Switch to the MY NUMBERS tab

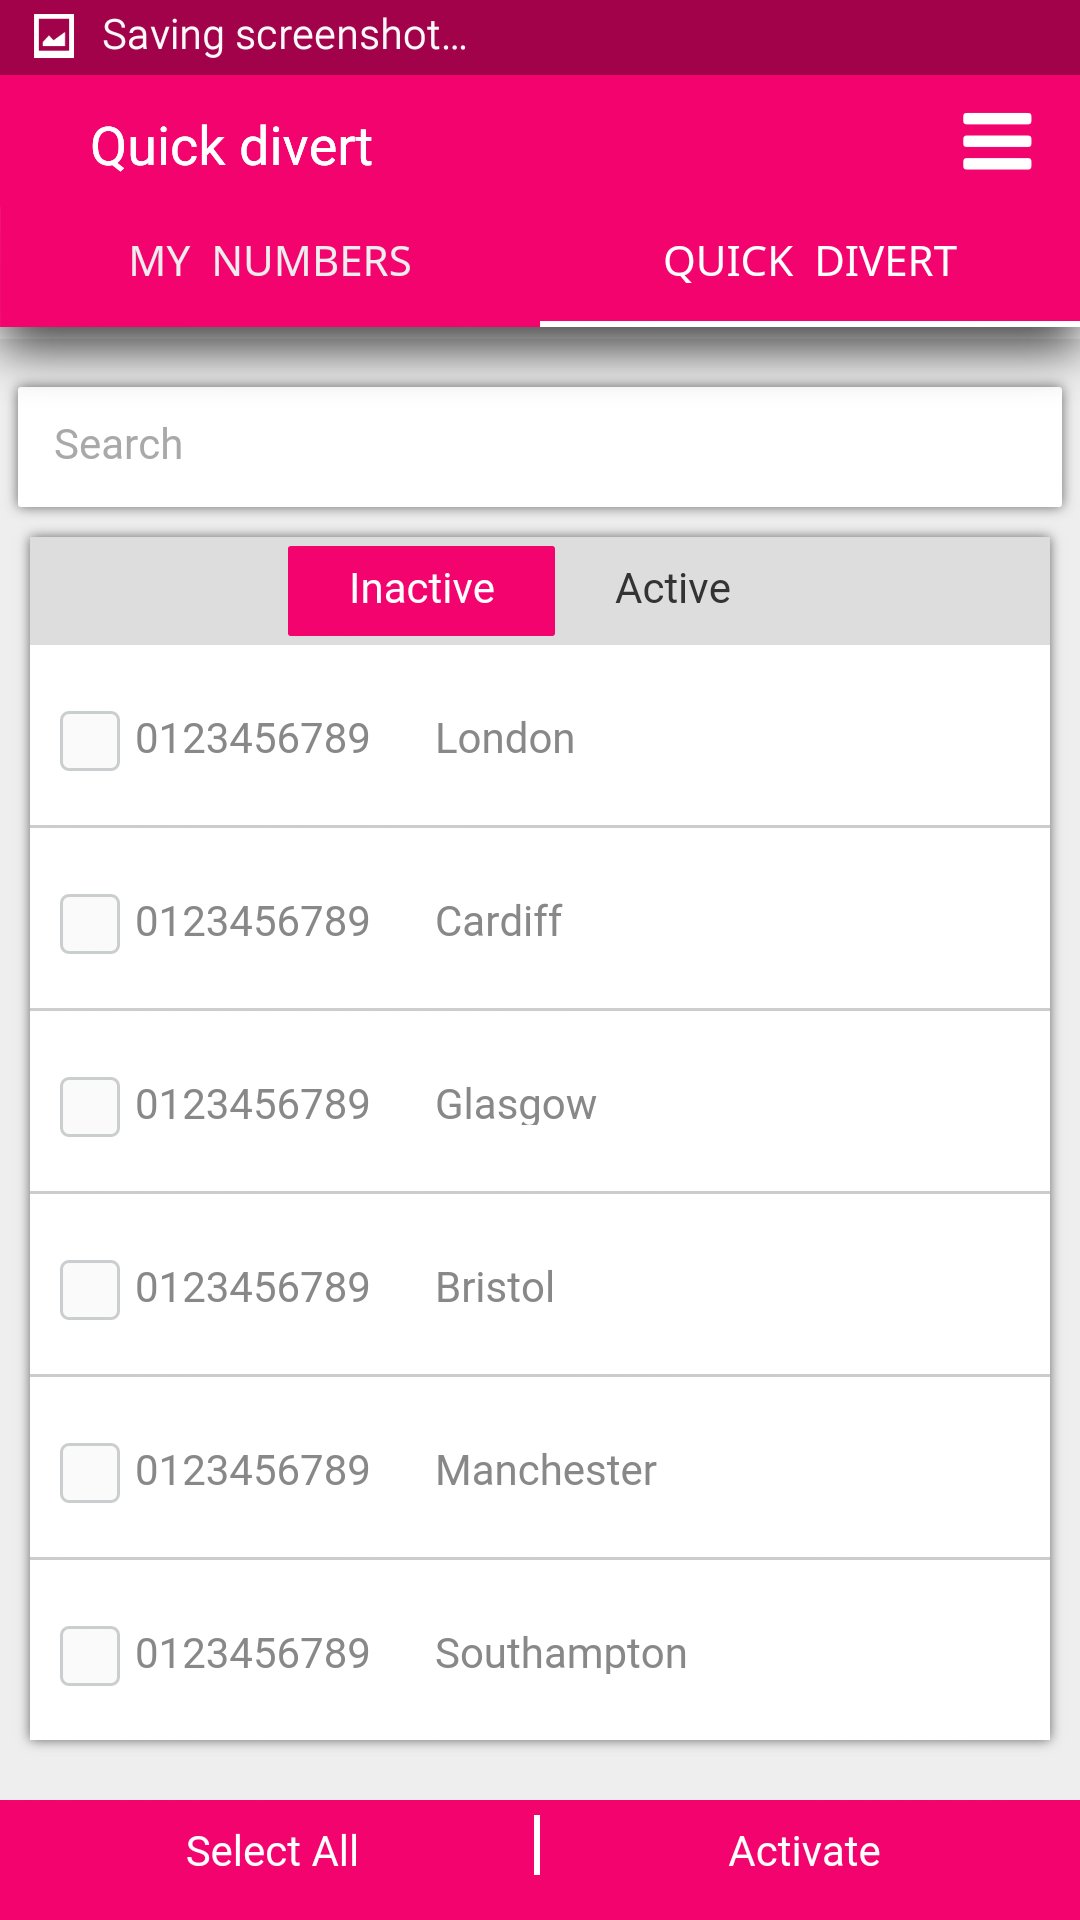pos(270,262)
